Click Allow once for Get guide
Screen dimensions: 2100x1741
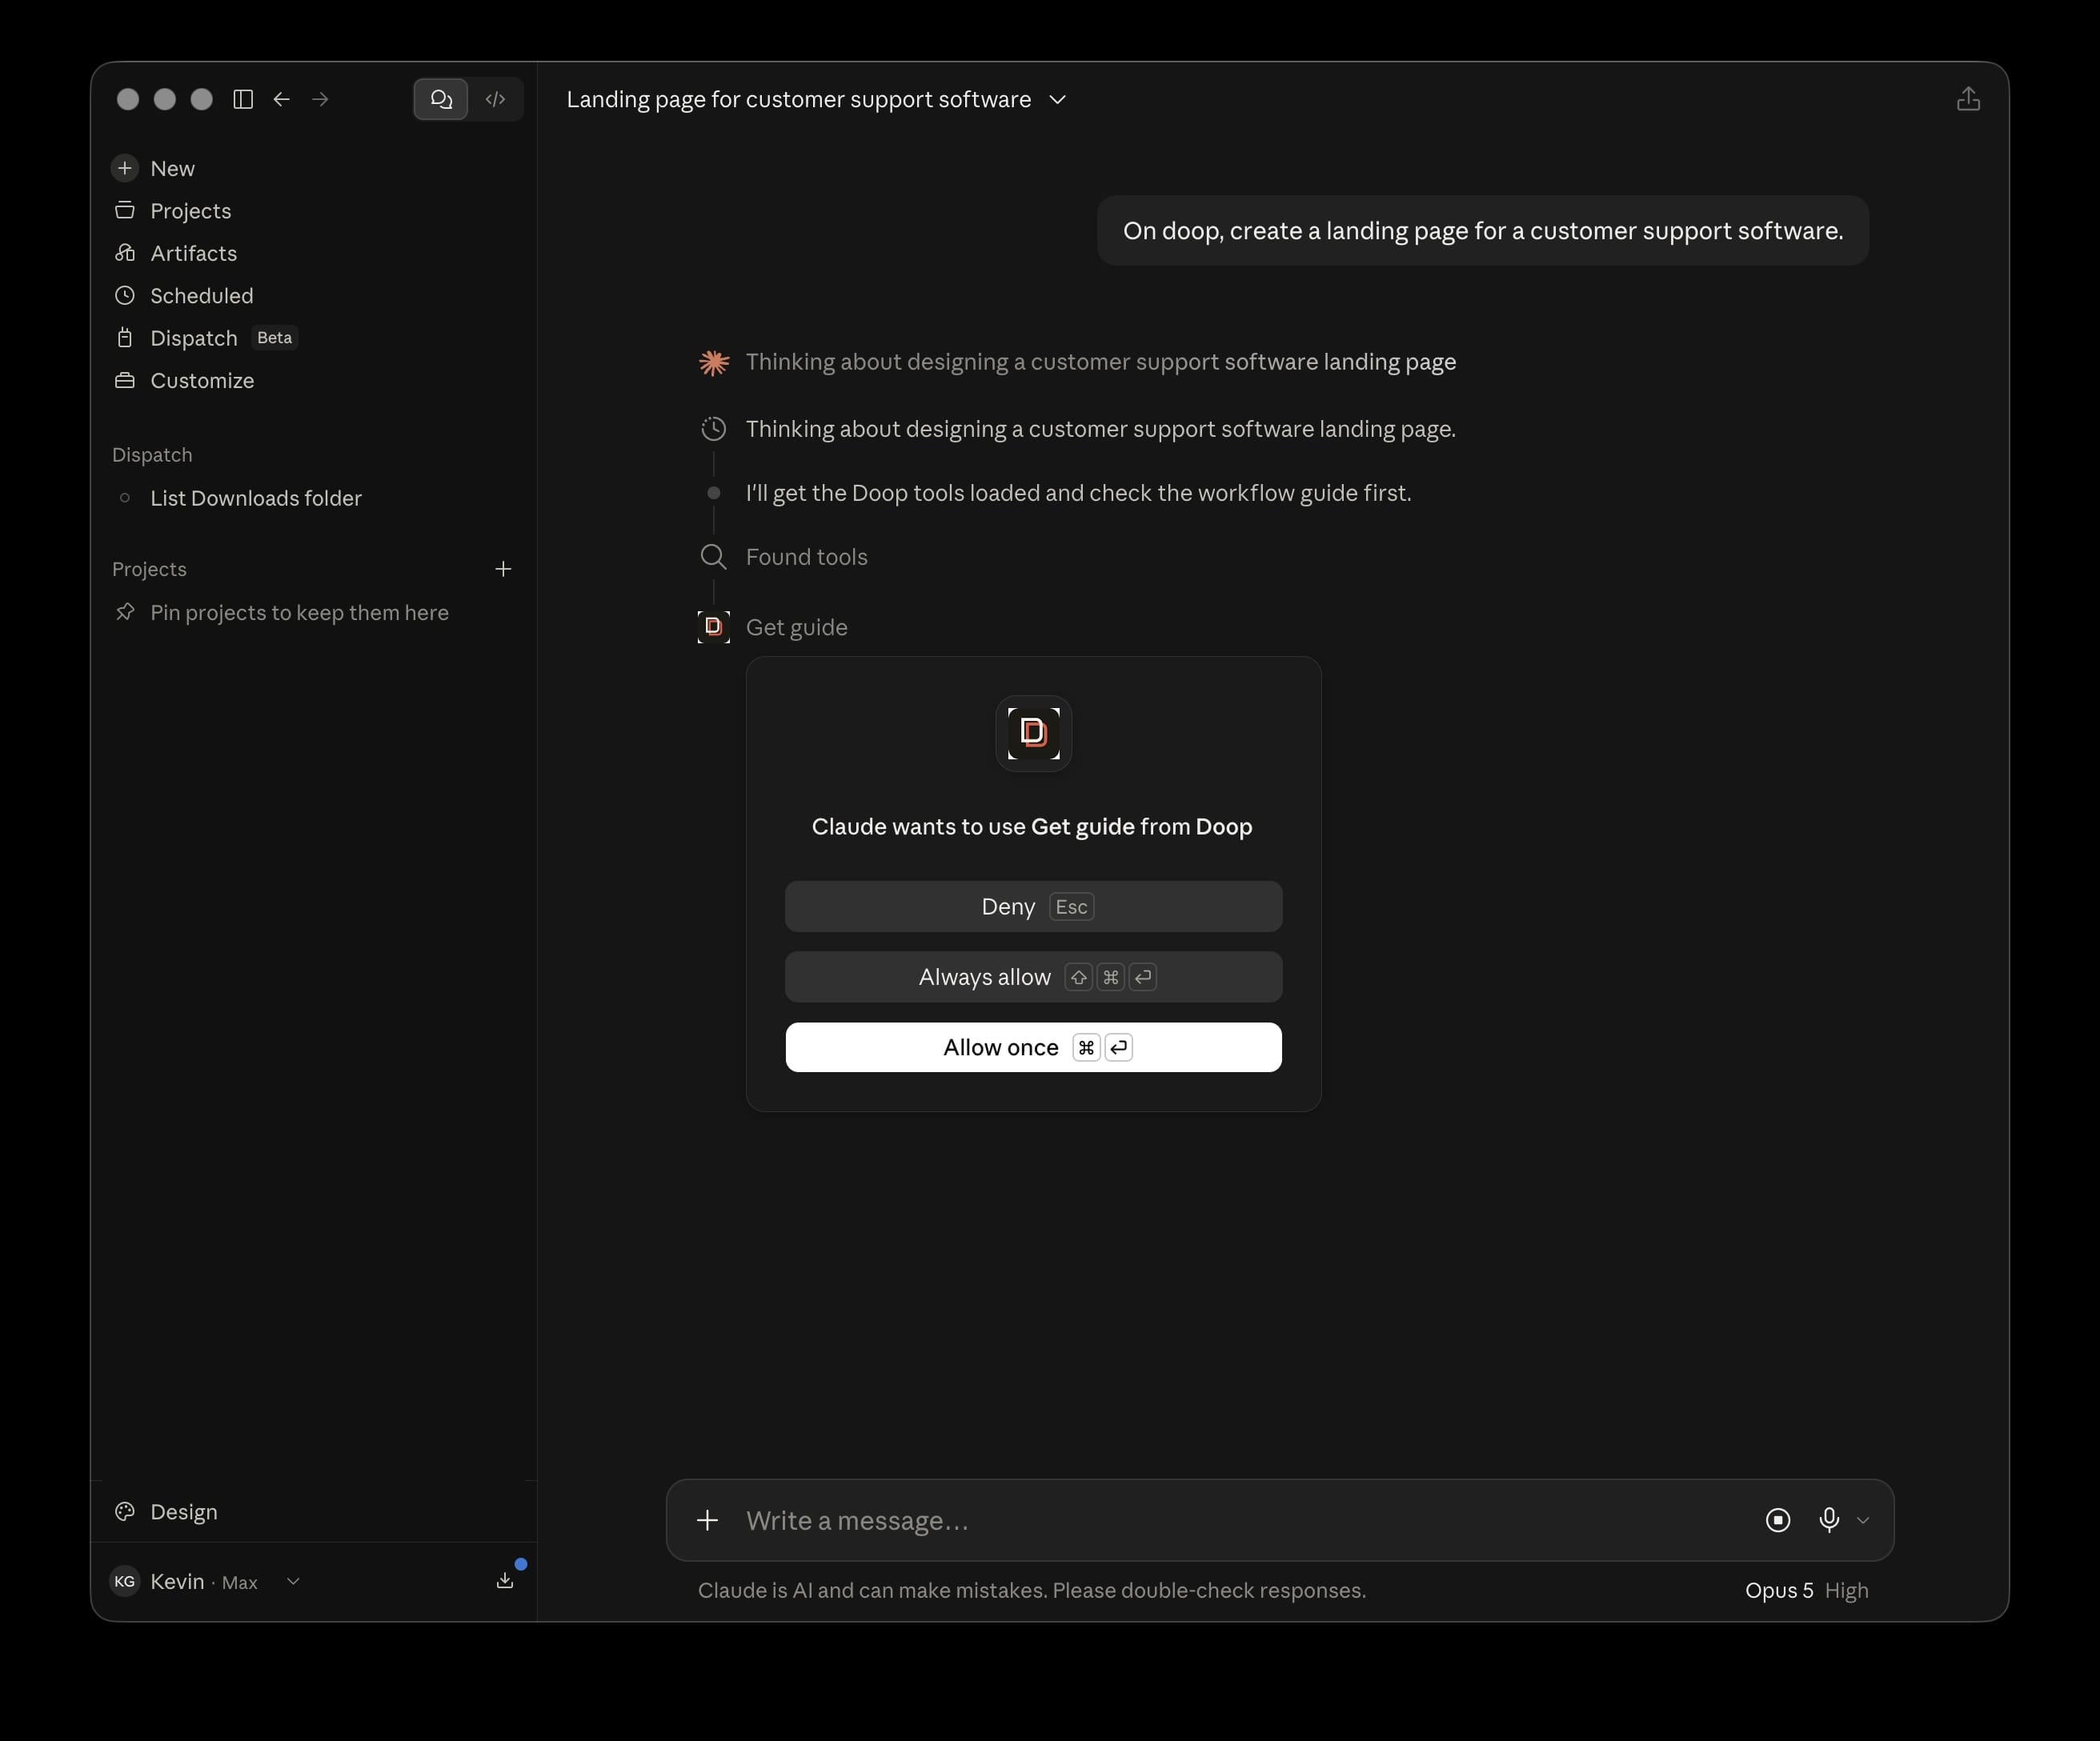[1033, 1047]
